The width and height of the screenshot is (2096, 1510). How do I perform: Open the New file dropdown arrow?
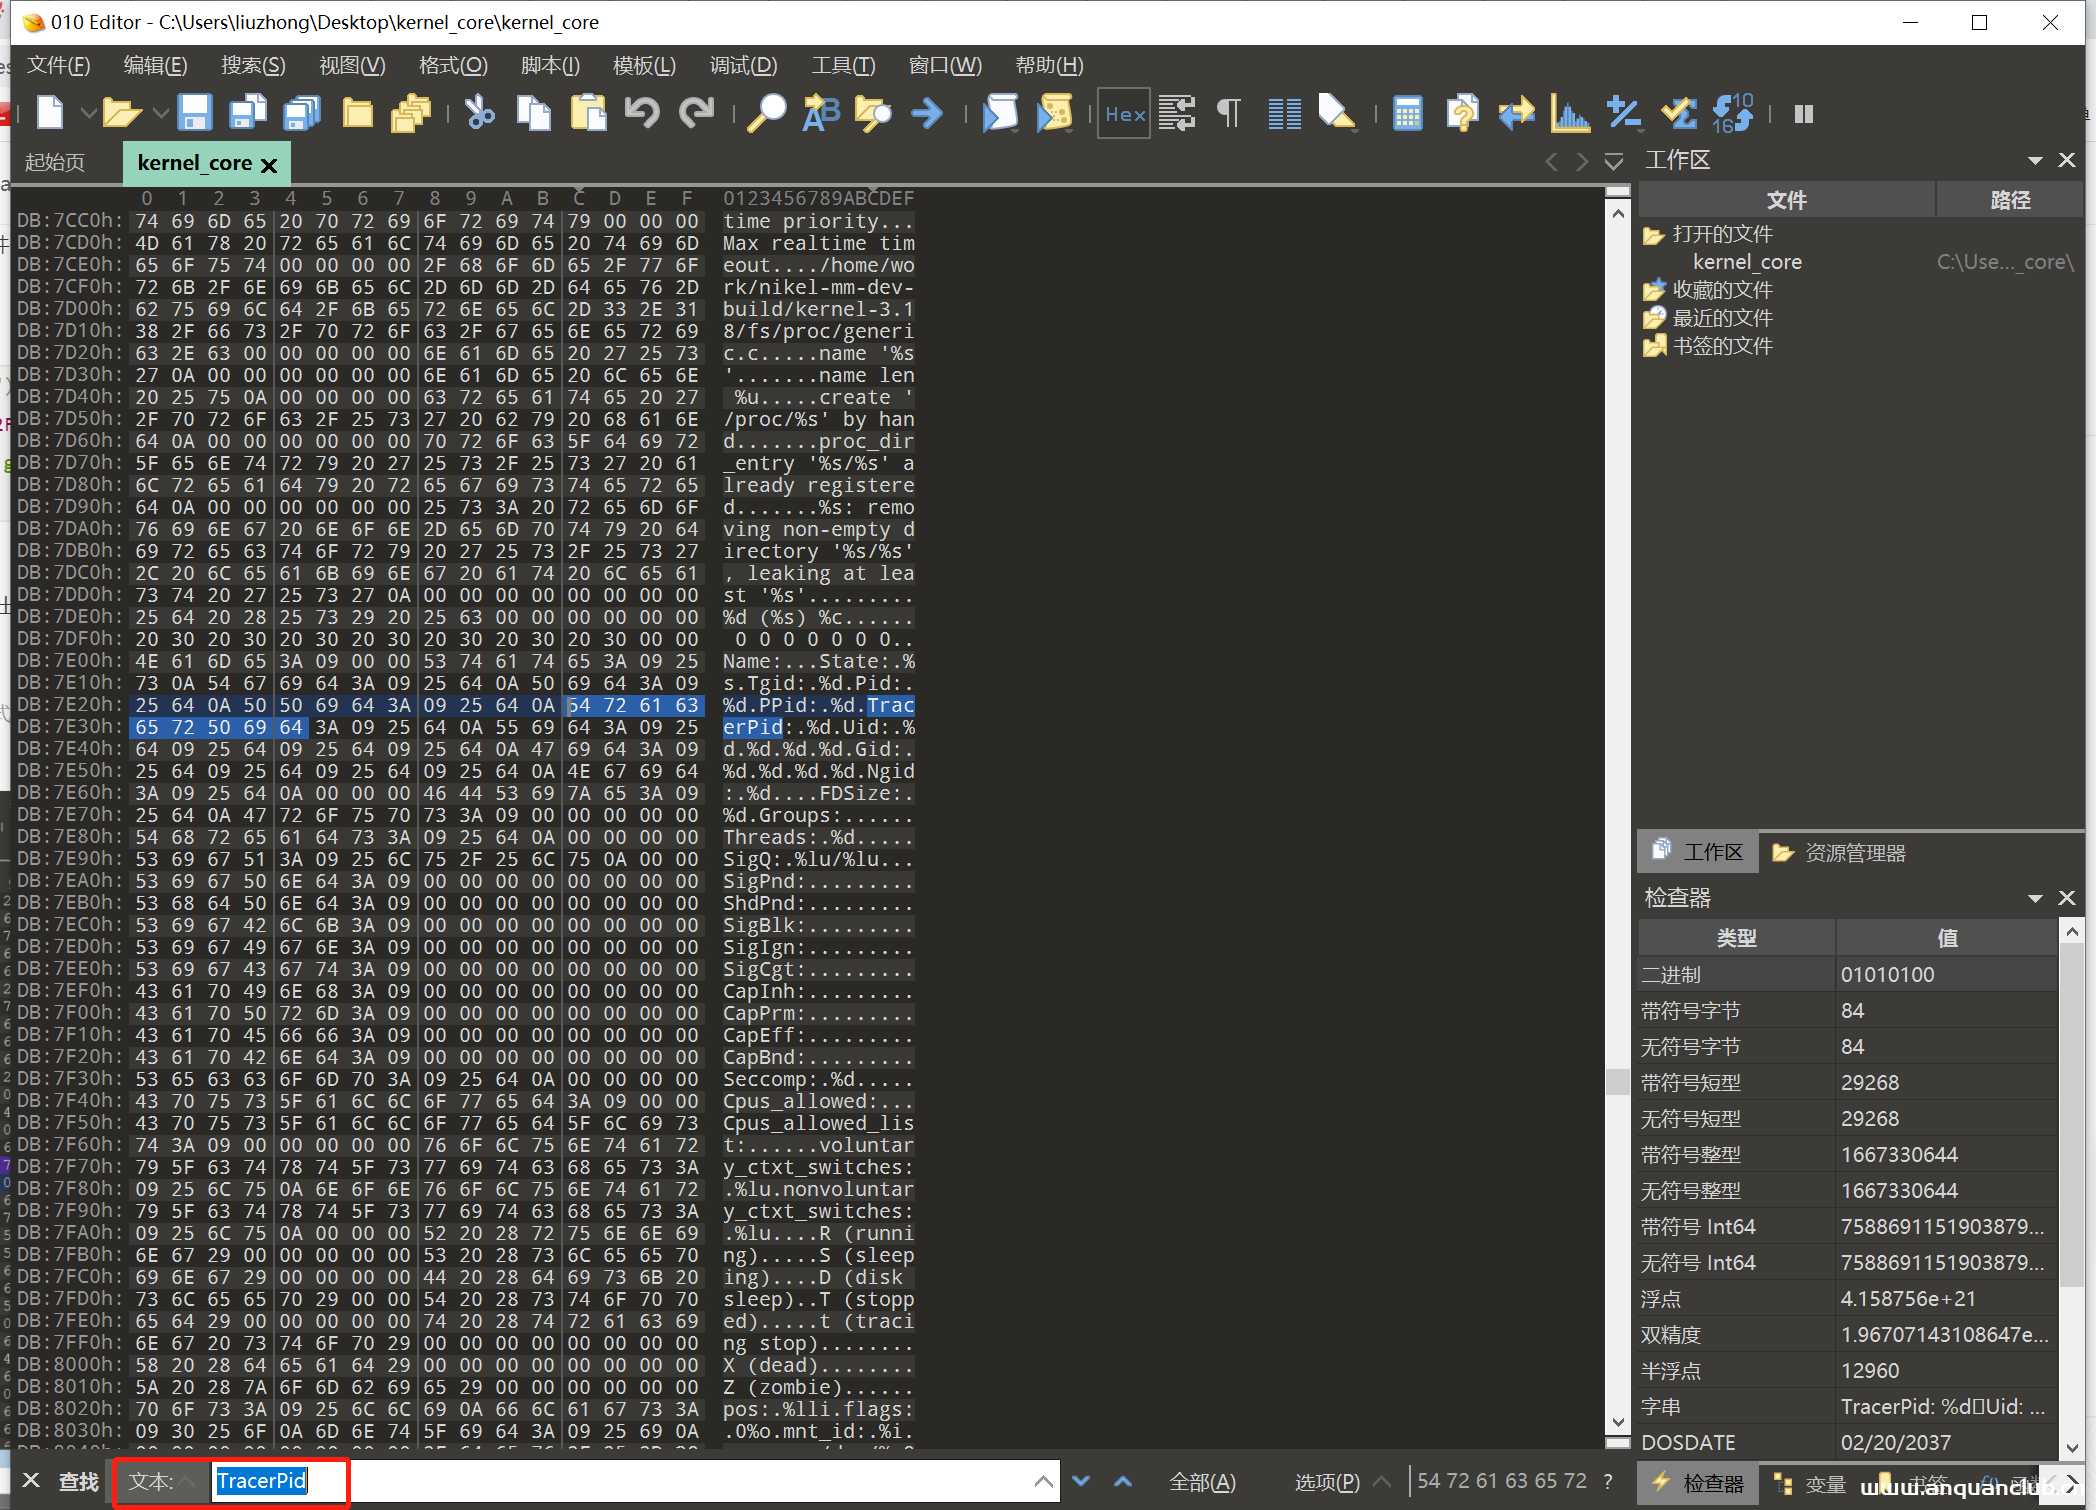pyautogui.click(x=88, y=113)
